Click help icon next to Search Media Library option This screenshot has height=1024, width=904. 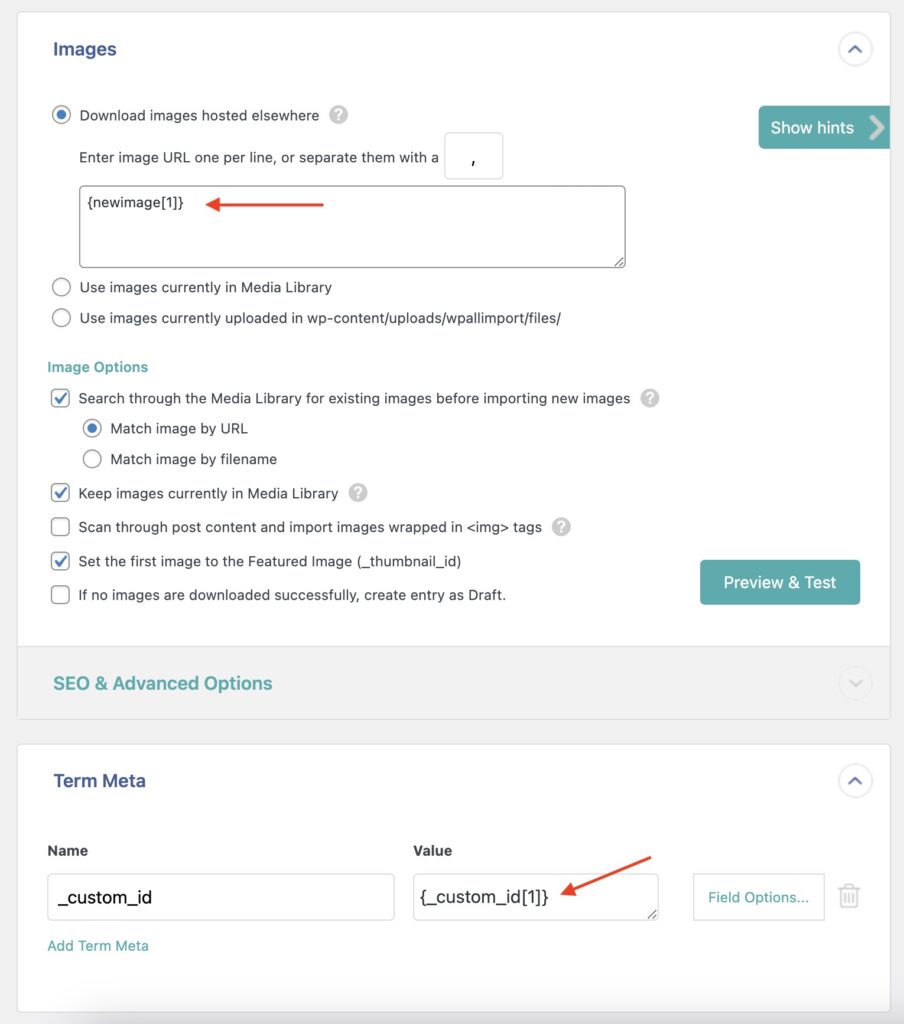650,398
